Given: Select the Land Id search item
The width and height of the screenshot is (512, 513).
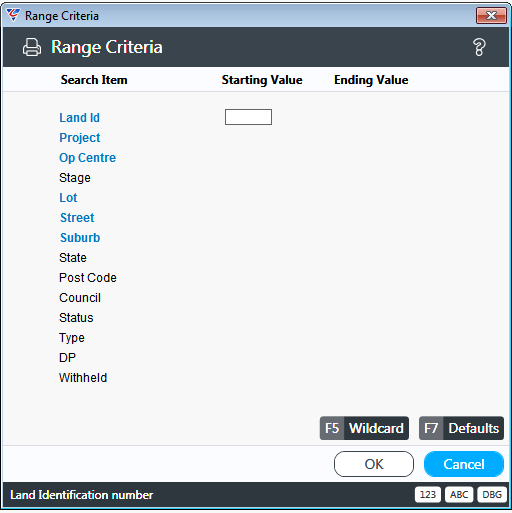Looking at the screenshot, I should click(x=79, y=118).
